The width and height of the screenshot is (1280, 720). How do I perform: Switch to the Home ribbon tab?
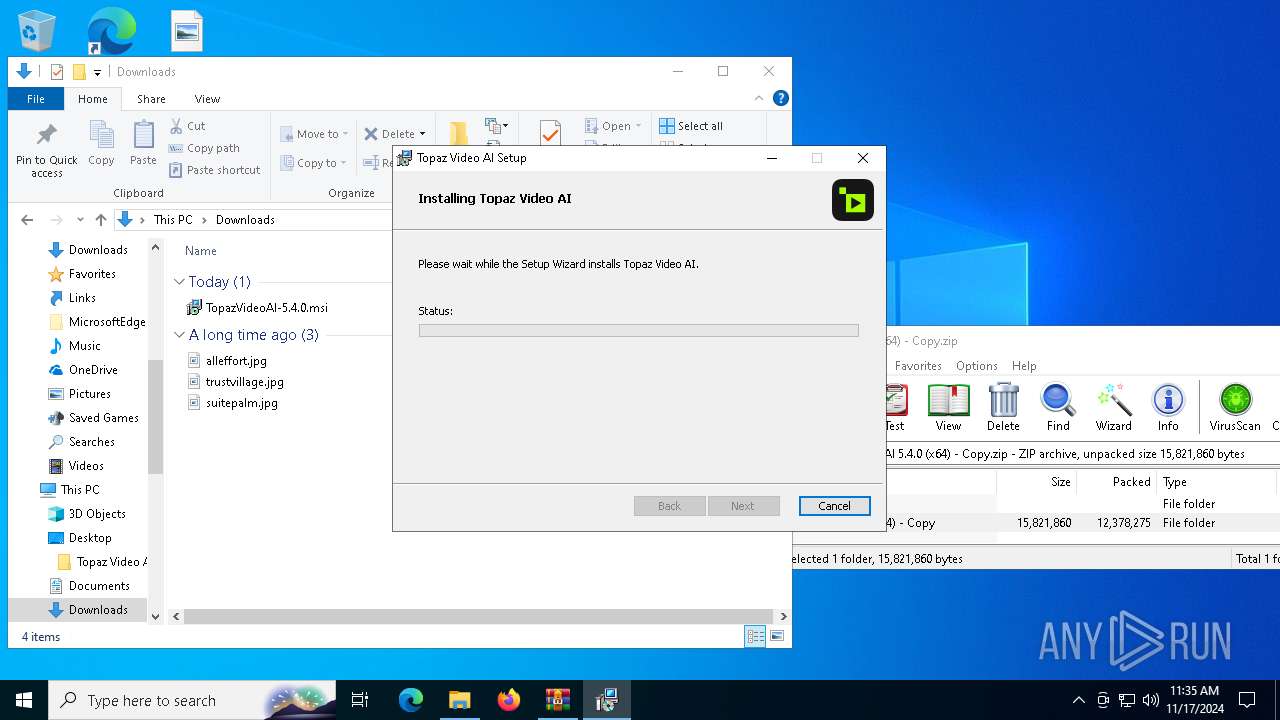(x=93, y=99)
